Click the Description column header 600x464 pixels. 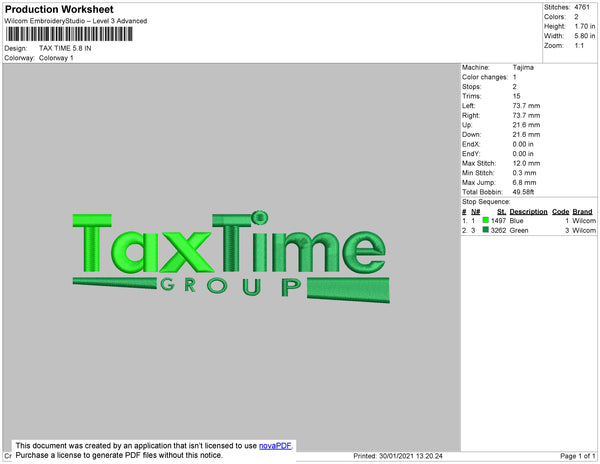(x=528, y=212)
